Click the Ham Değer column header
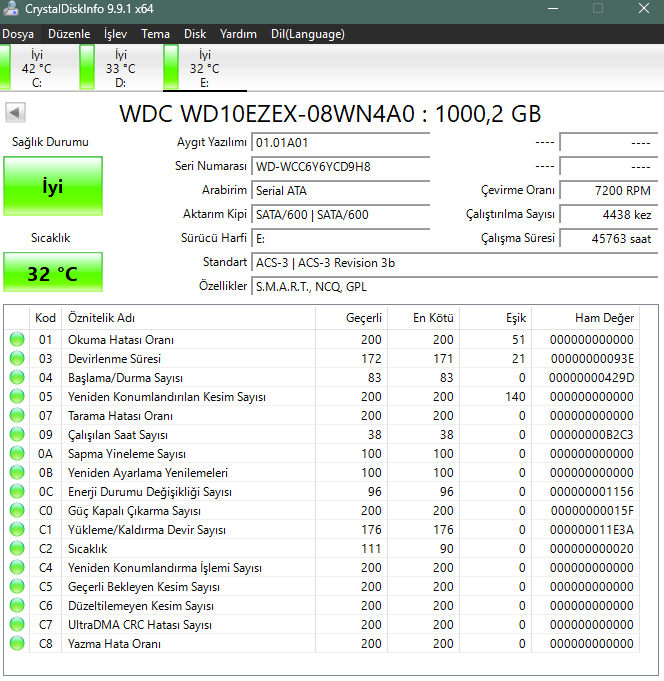Image resolution: width=664 pixels, height=681 pixels. [585, 317]
